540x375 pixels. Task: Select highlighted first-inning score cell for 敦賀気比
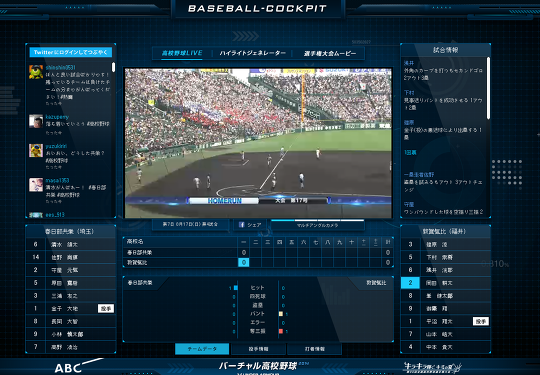243,262
